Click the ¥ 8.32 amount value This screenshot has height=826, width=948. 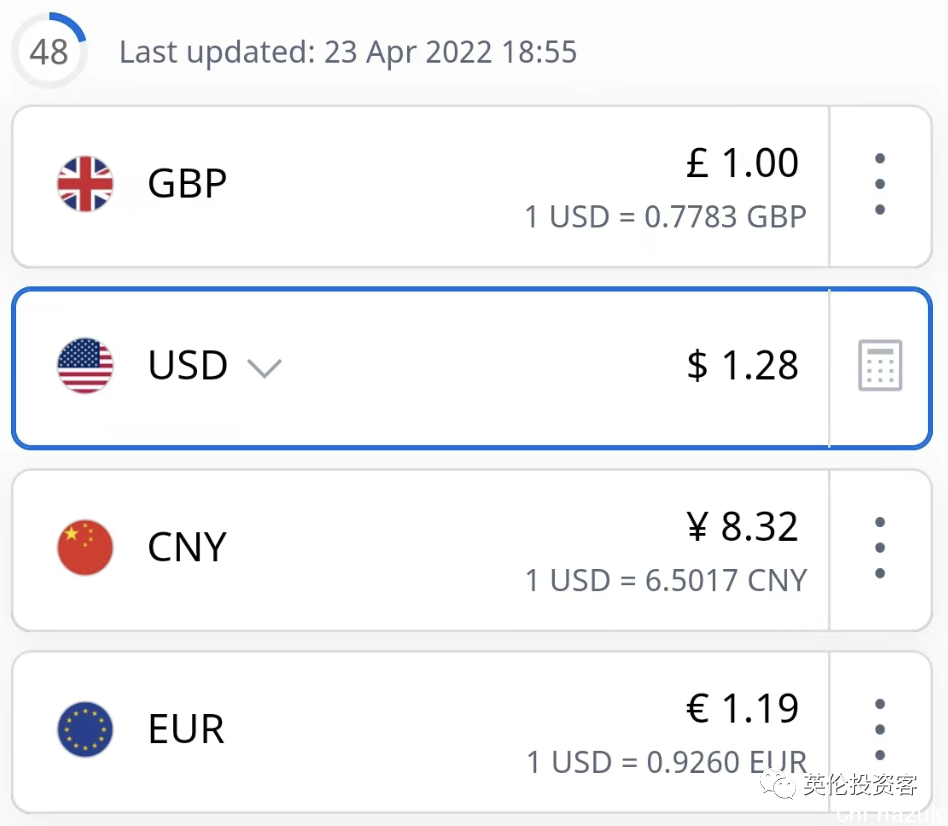[742, 526]
